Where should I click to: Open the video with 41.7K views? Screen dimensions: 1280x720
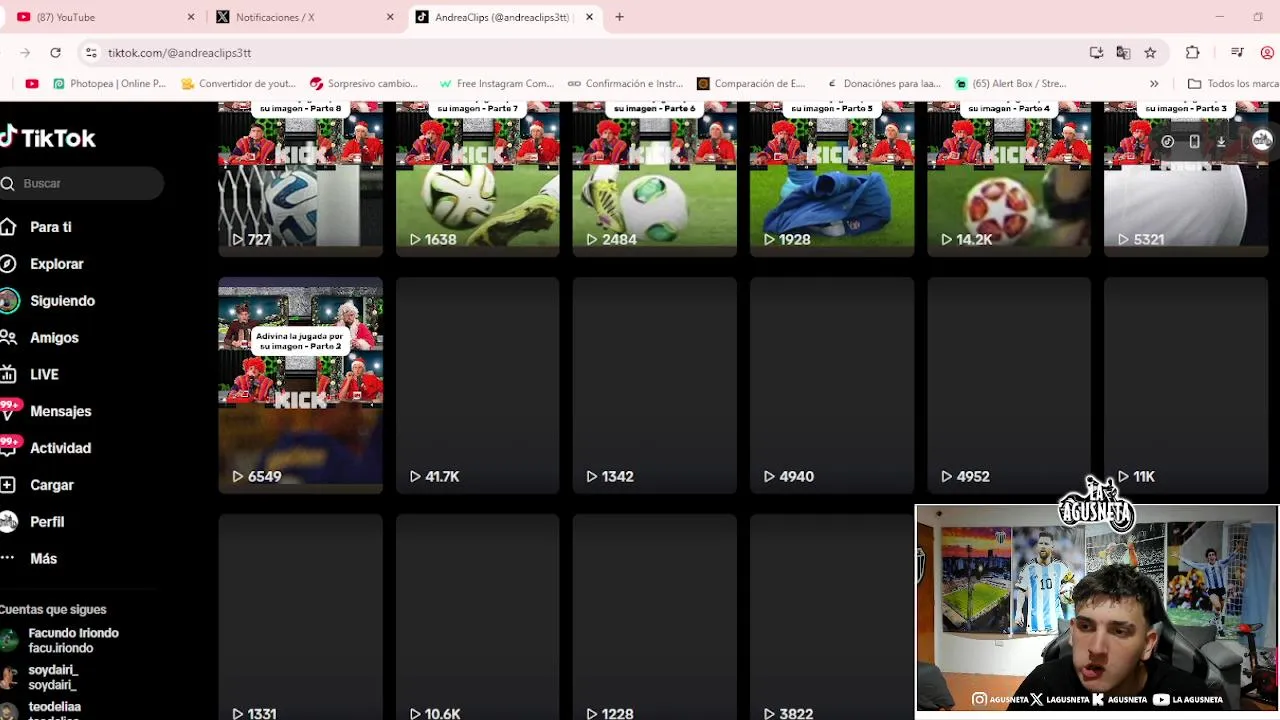[477, 385]
